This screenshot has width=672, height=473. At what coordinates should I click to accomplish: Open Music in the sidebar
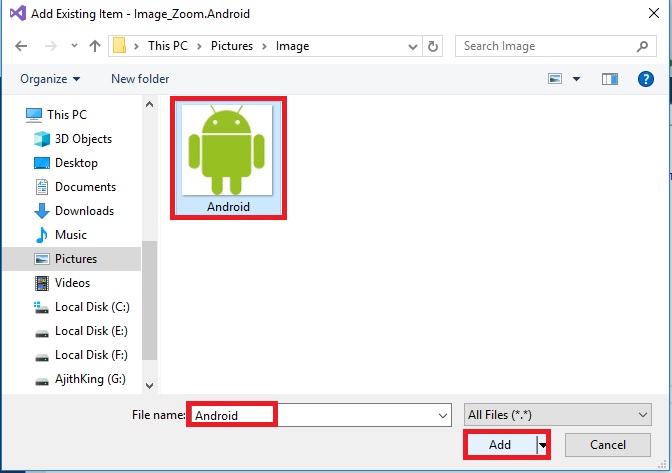[71, 235]
